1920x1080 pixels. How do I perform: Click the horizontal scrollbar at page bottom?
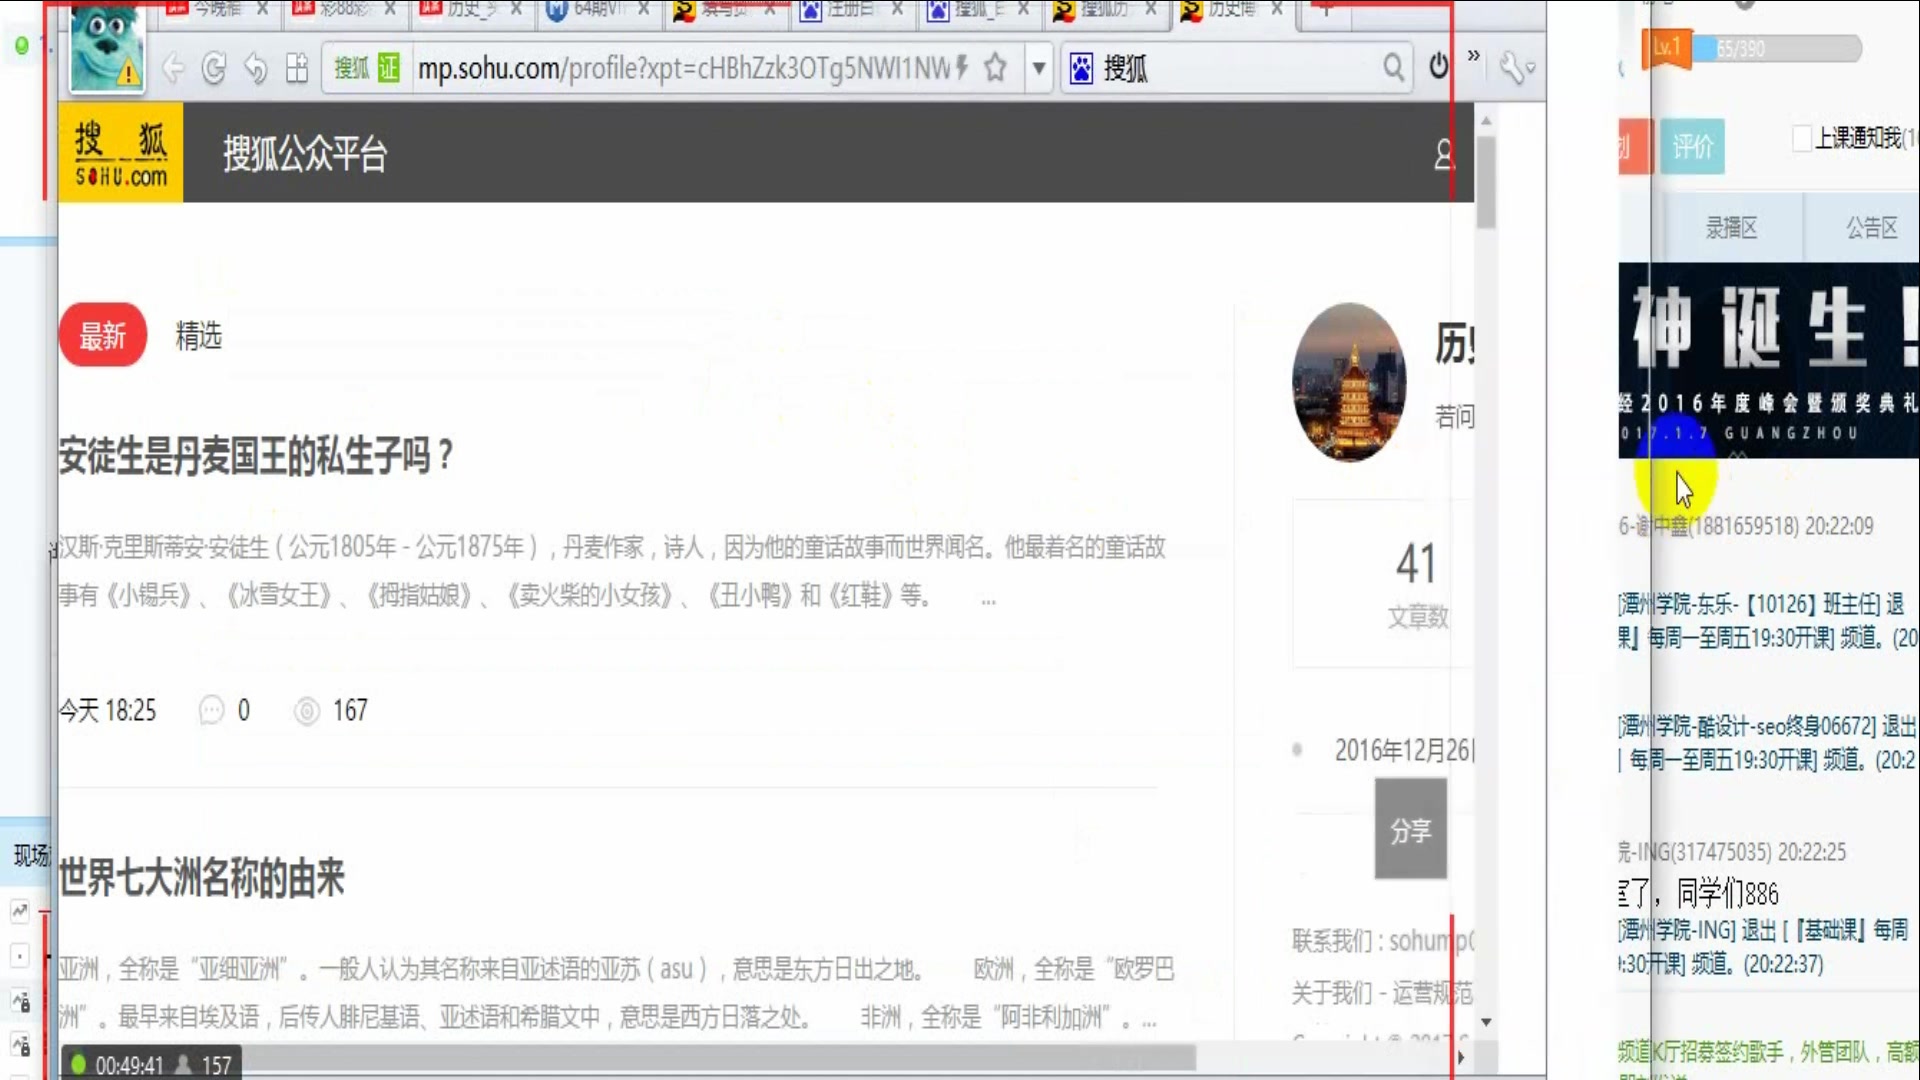pyautogui.click(x=718, y=1057)
